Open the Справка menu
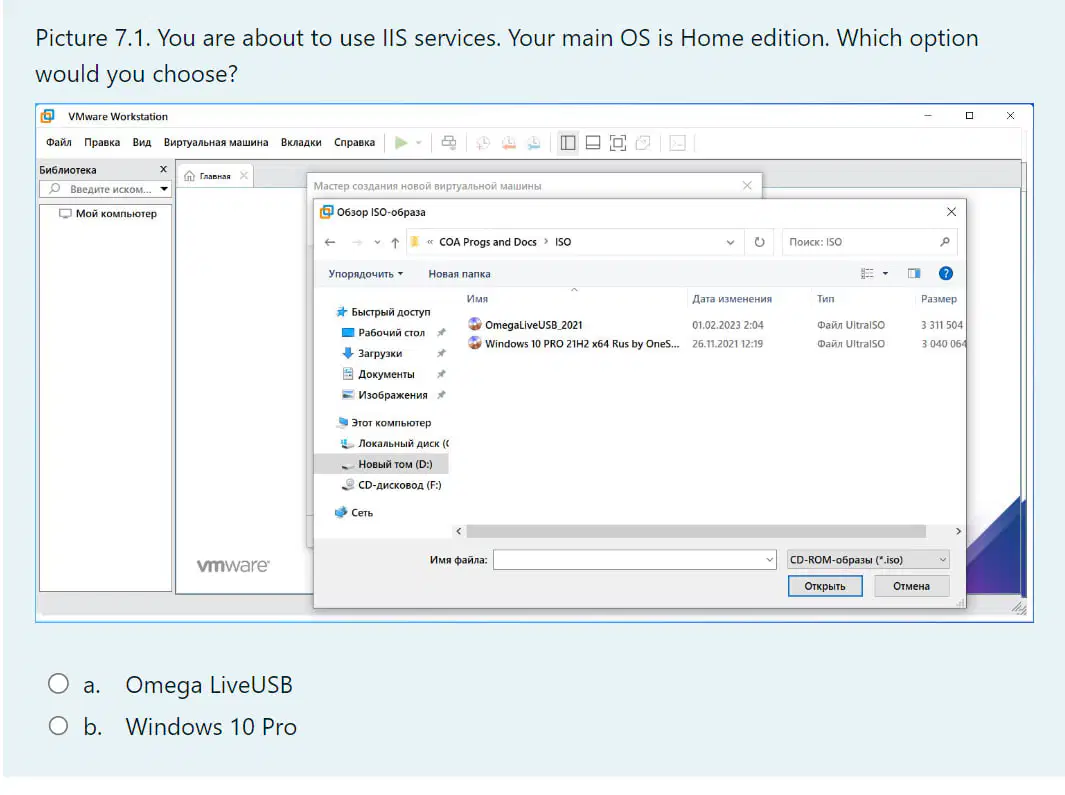Viewport: 1065px width, 795px height. pyautogui.click(x=354, y=142)
